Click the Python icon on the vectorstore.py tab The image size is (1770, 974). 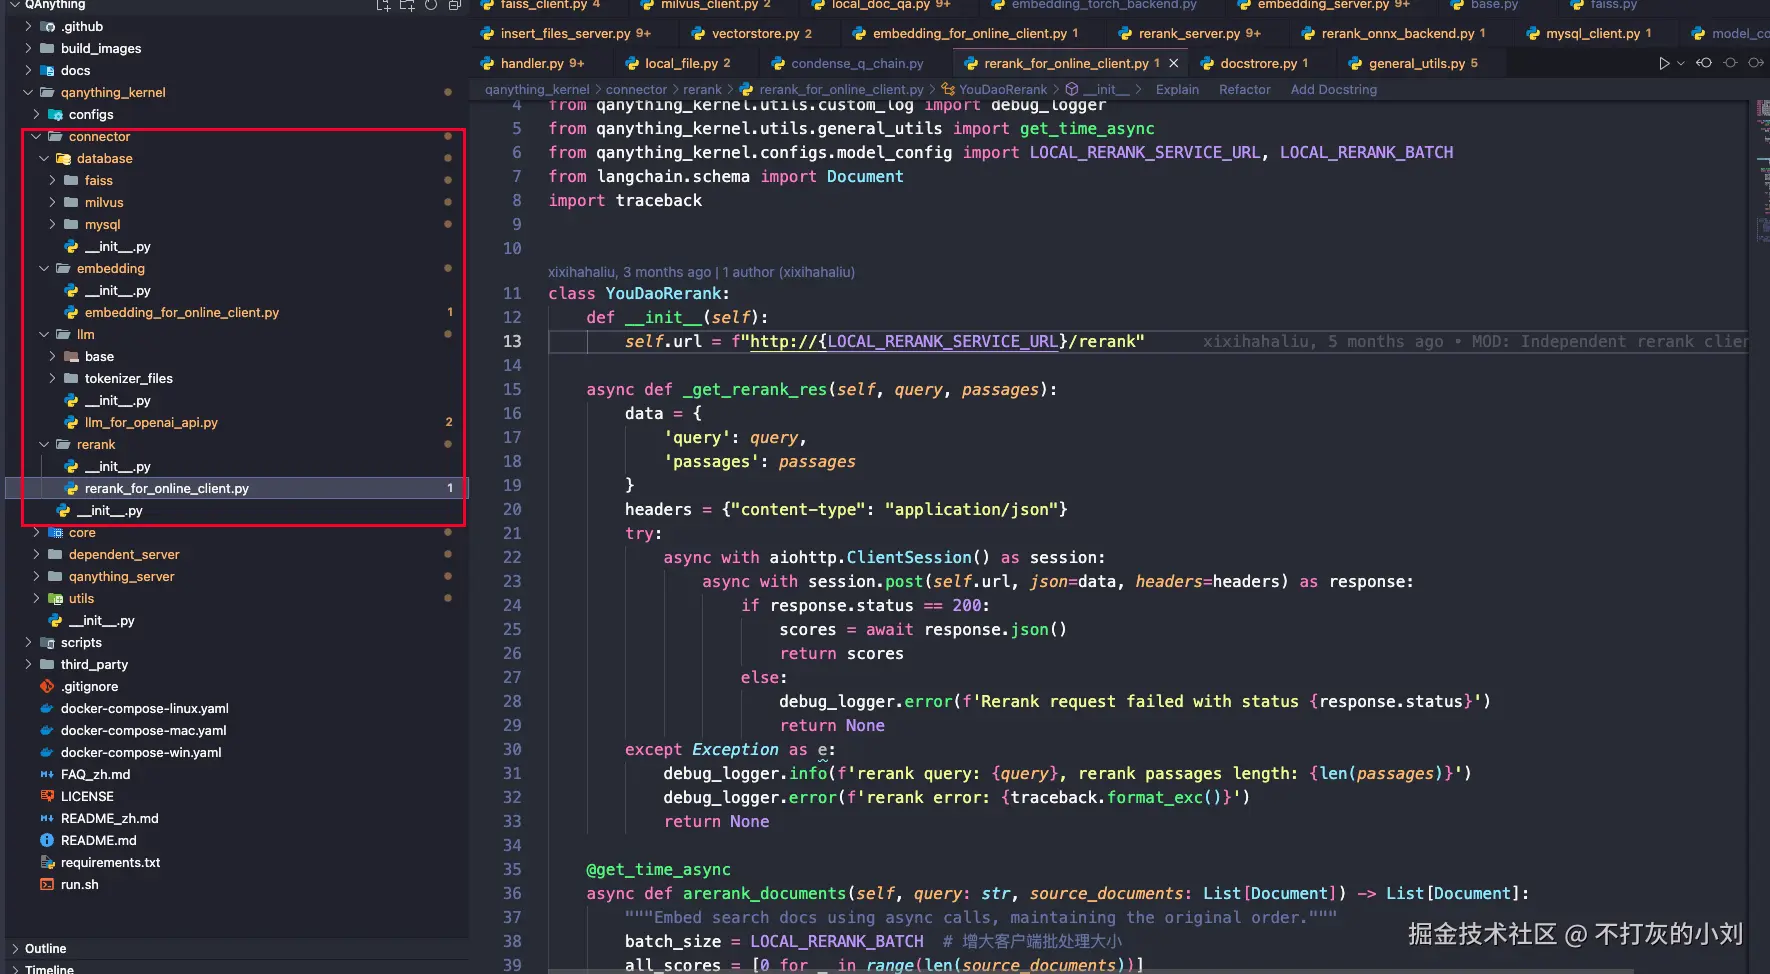point(698,34)
